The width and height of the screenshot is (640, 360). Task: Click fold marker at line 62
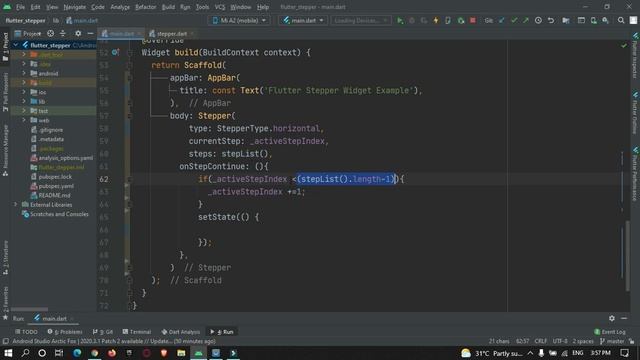pyautogui.click(x=130, y=179)
